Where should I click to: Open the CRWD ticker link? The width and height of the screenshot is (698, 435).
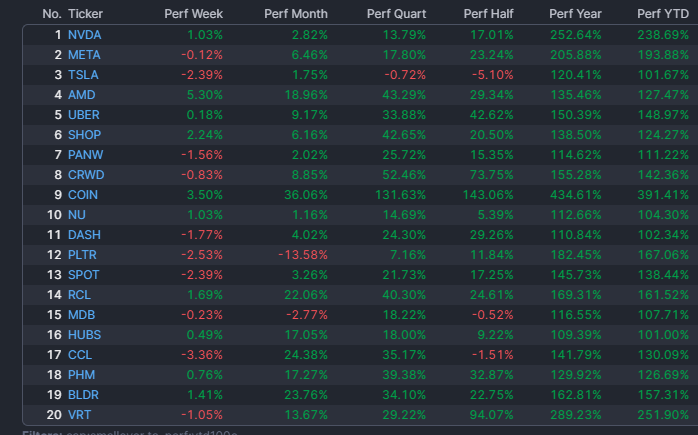(x=86, y=175)
